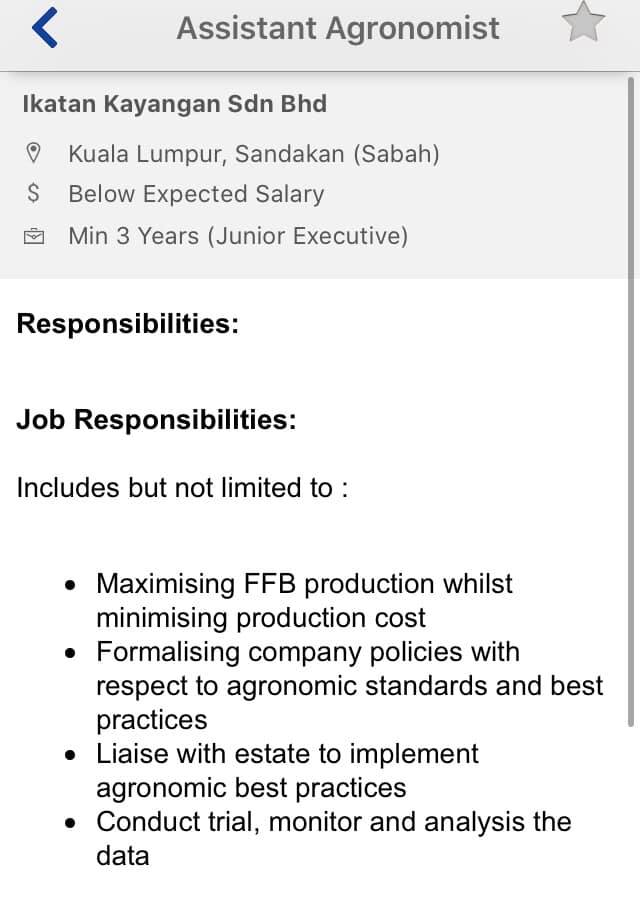This screenshot has height=913, width=640.
Task: Click 'Liaise with estate' bullet
Action: [287, 770]
